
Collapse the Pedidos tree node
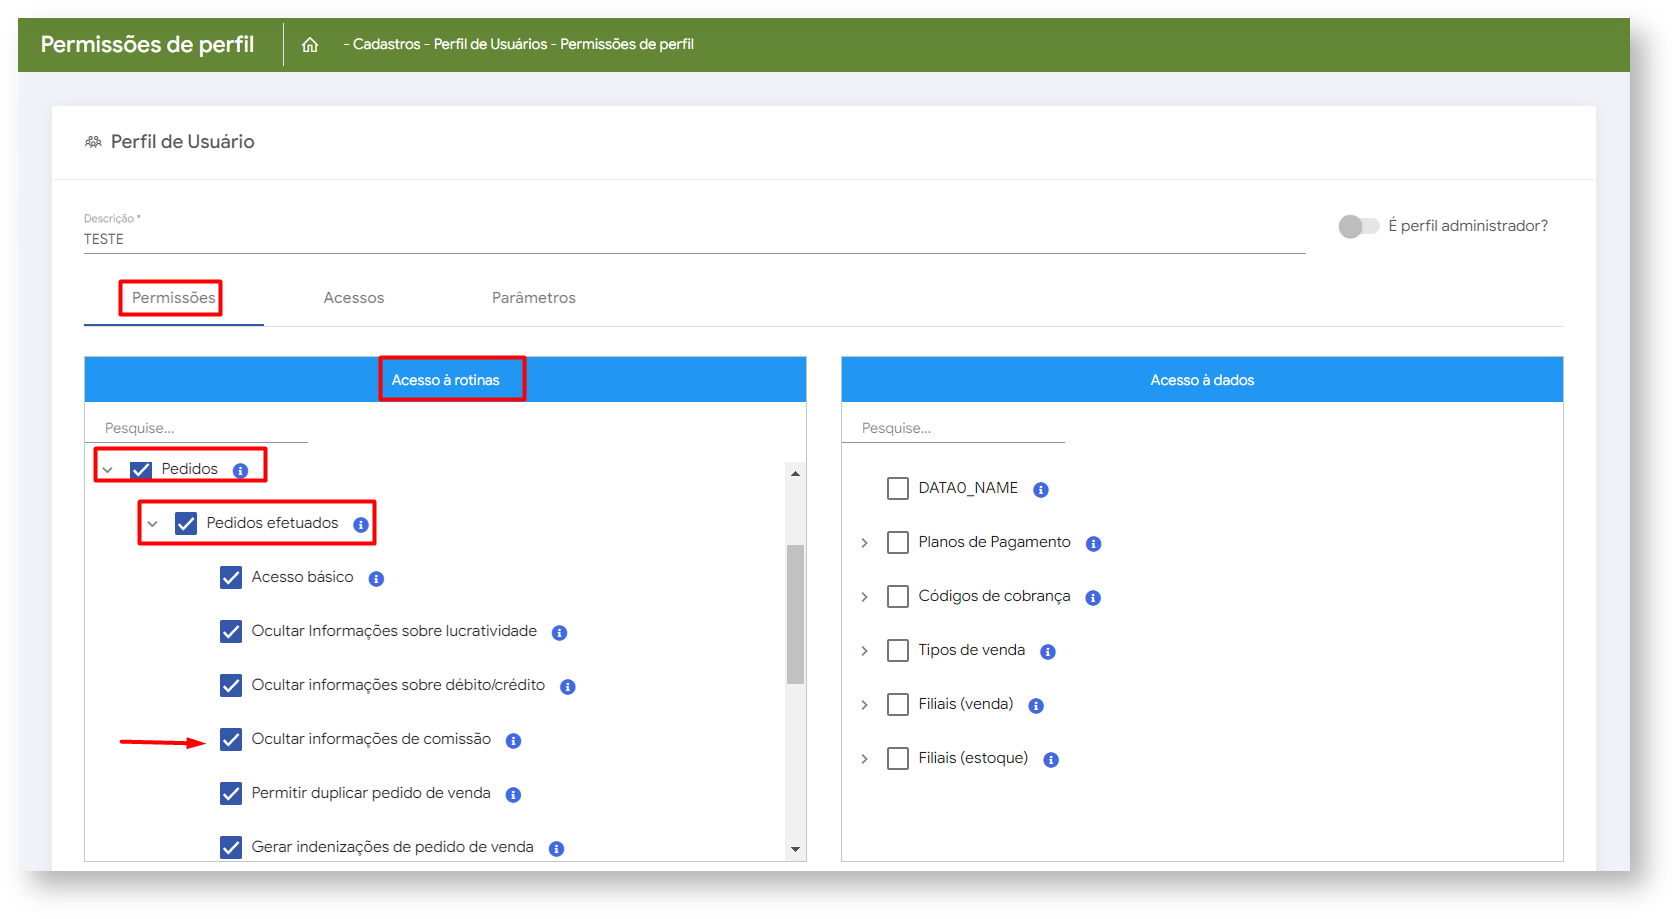click(x=108, y=470)
